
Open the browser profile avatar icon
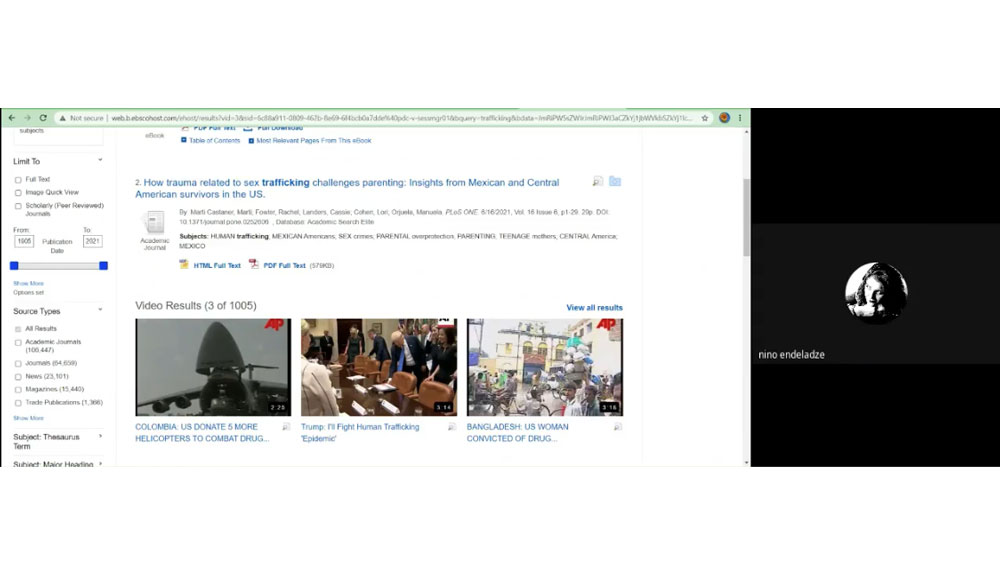[x=725, y=117]
